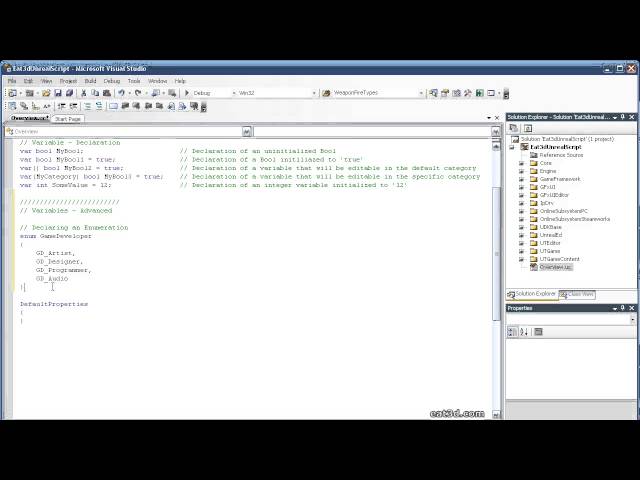The image size is (640, 480).
Task: Click the Cut scissors icon
Action: coord(84,93)
